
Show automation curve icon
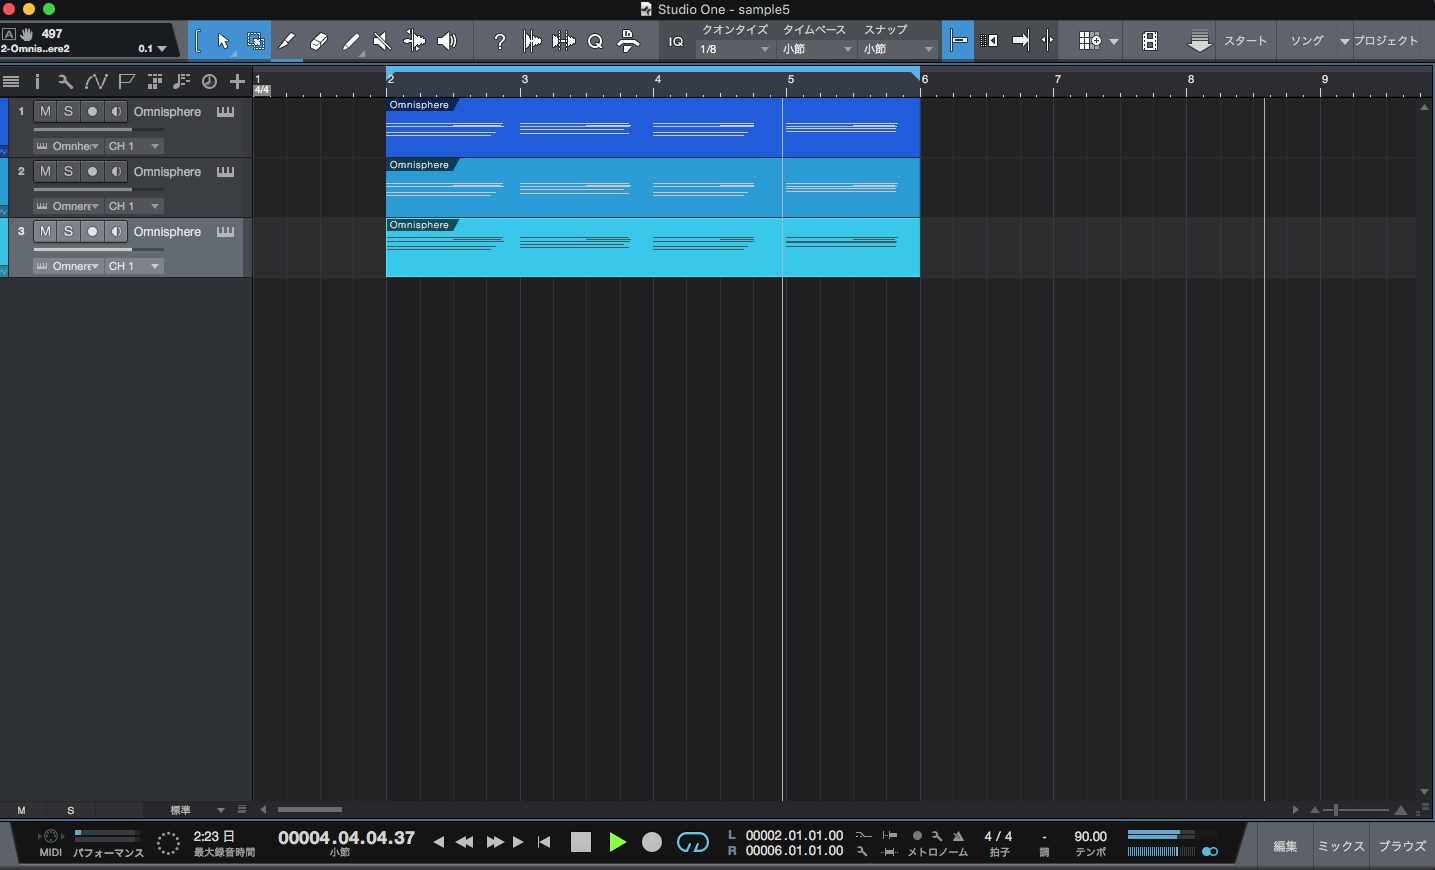point(96,82)
